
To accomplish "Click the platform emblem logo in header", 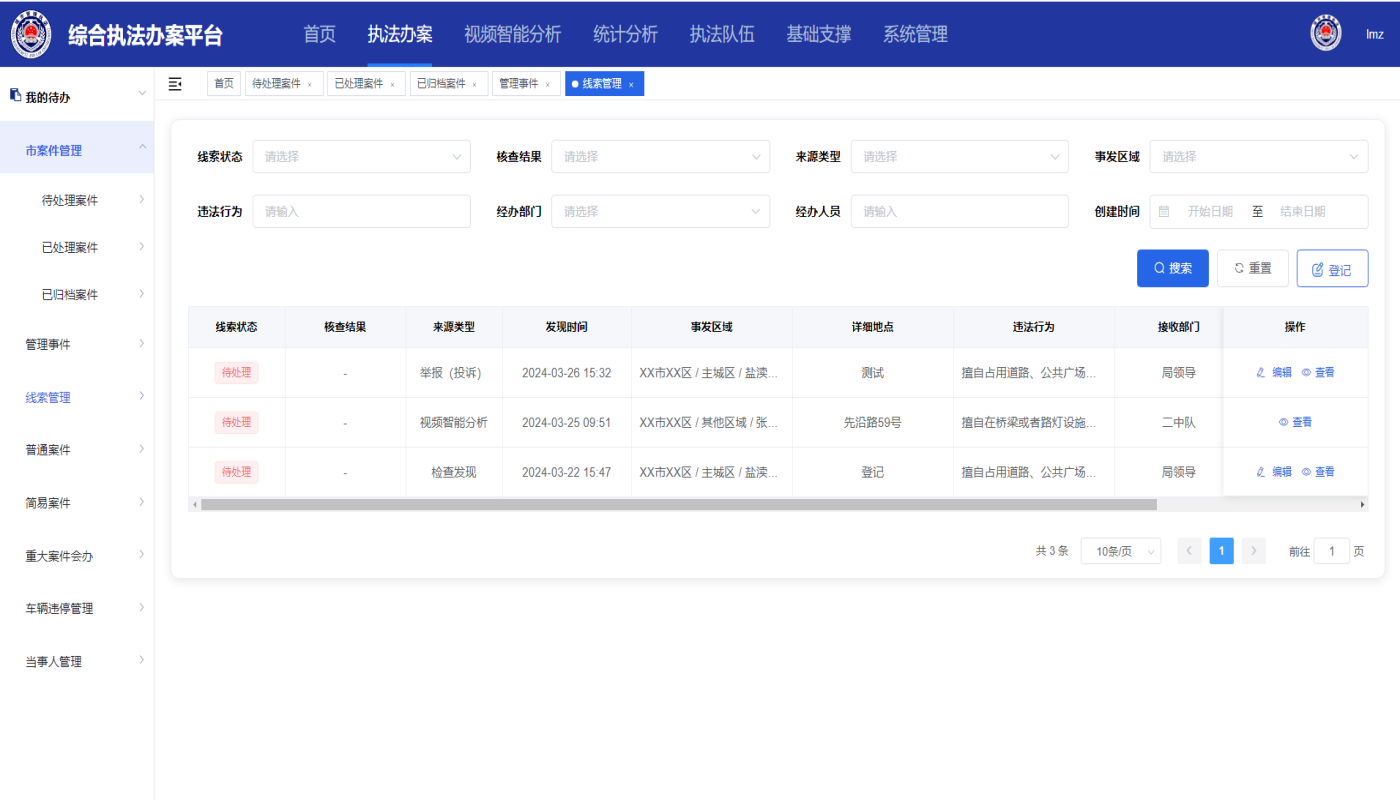I will 31,34.
